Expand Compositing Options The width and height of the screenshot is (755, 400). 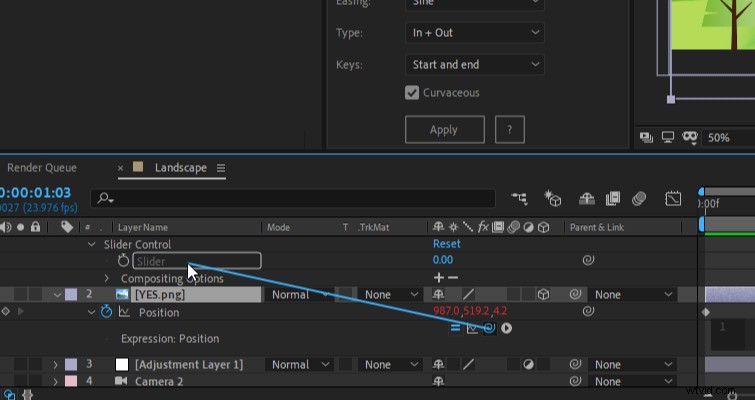(106, 278)
